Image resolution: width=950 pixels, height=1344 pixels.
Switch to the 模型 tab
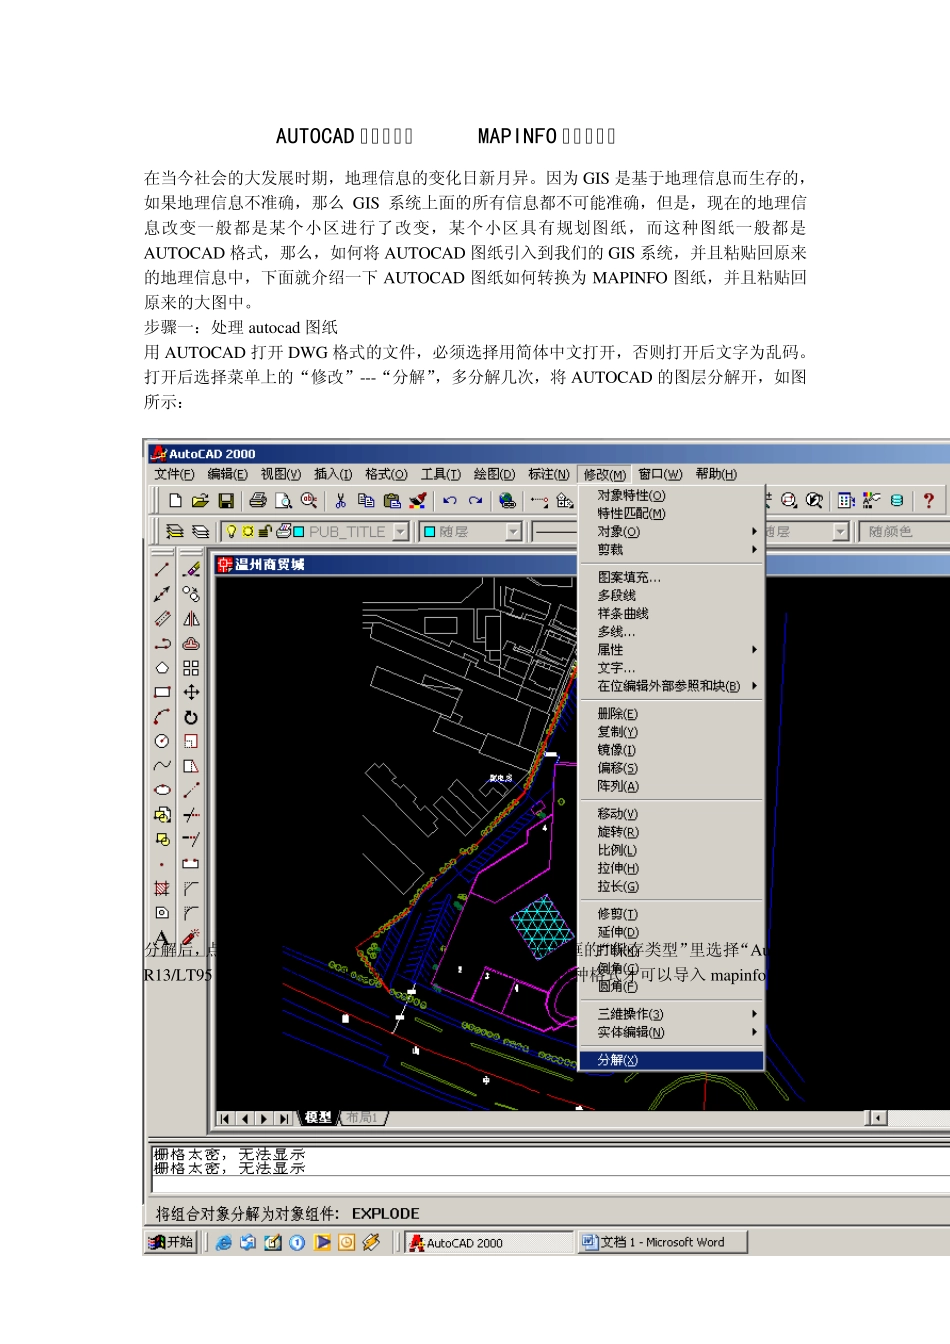[x=318, y=1117]
